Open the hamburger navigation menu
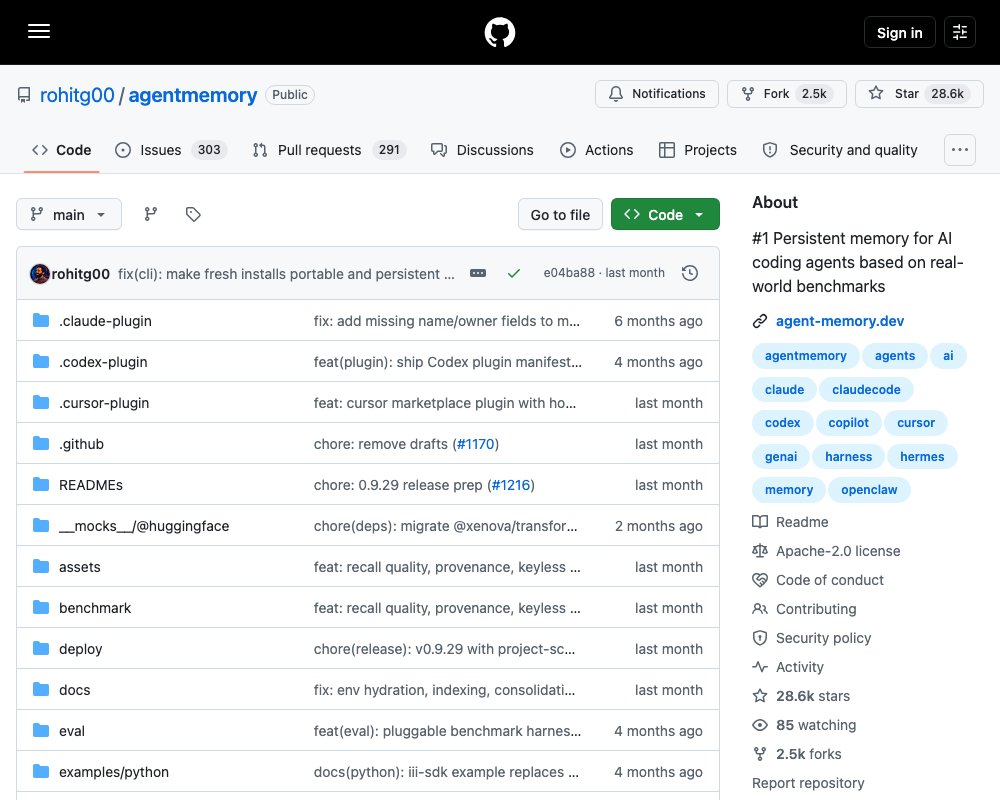The image size is (1000, 800). [x=39, y=31]
